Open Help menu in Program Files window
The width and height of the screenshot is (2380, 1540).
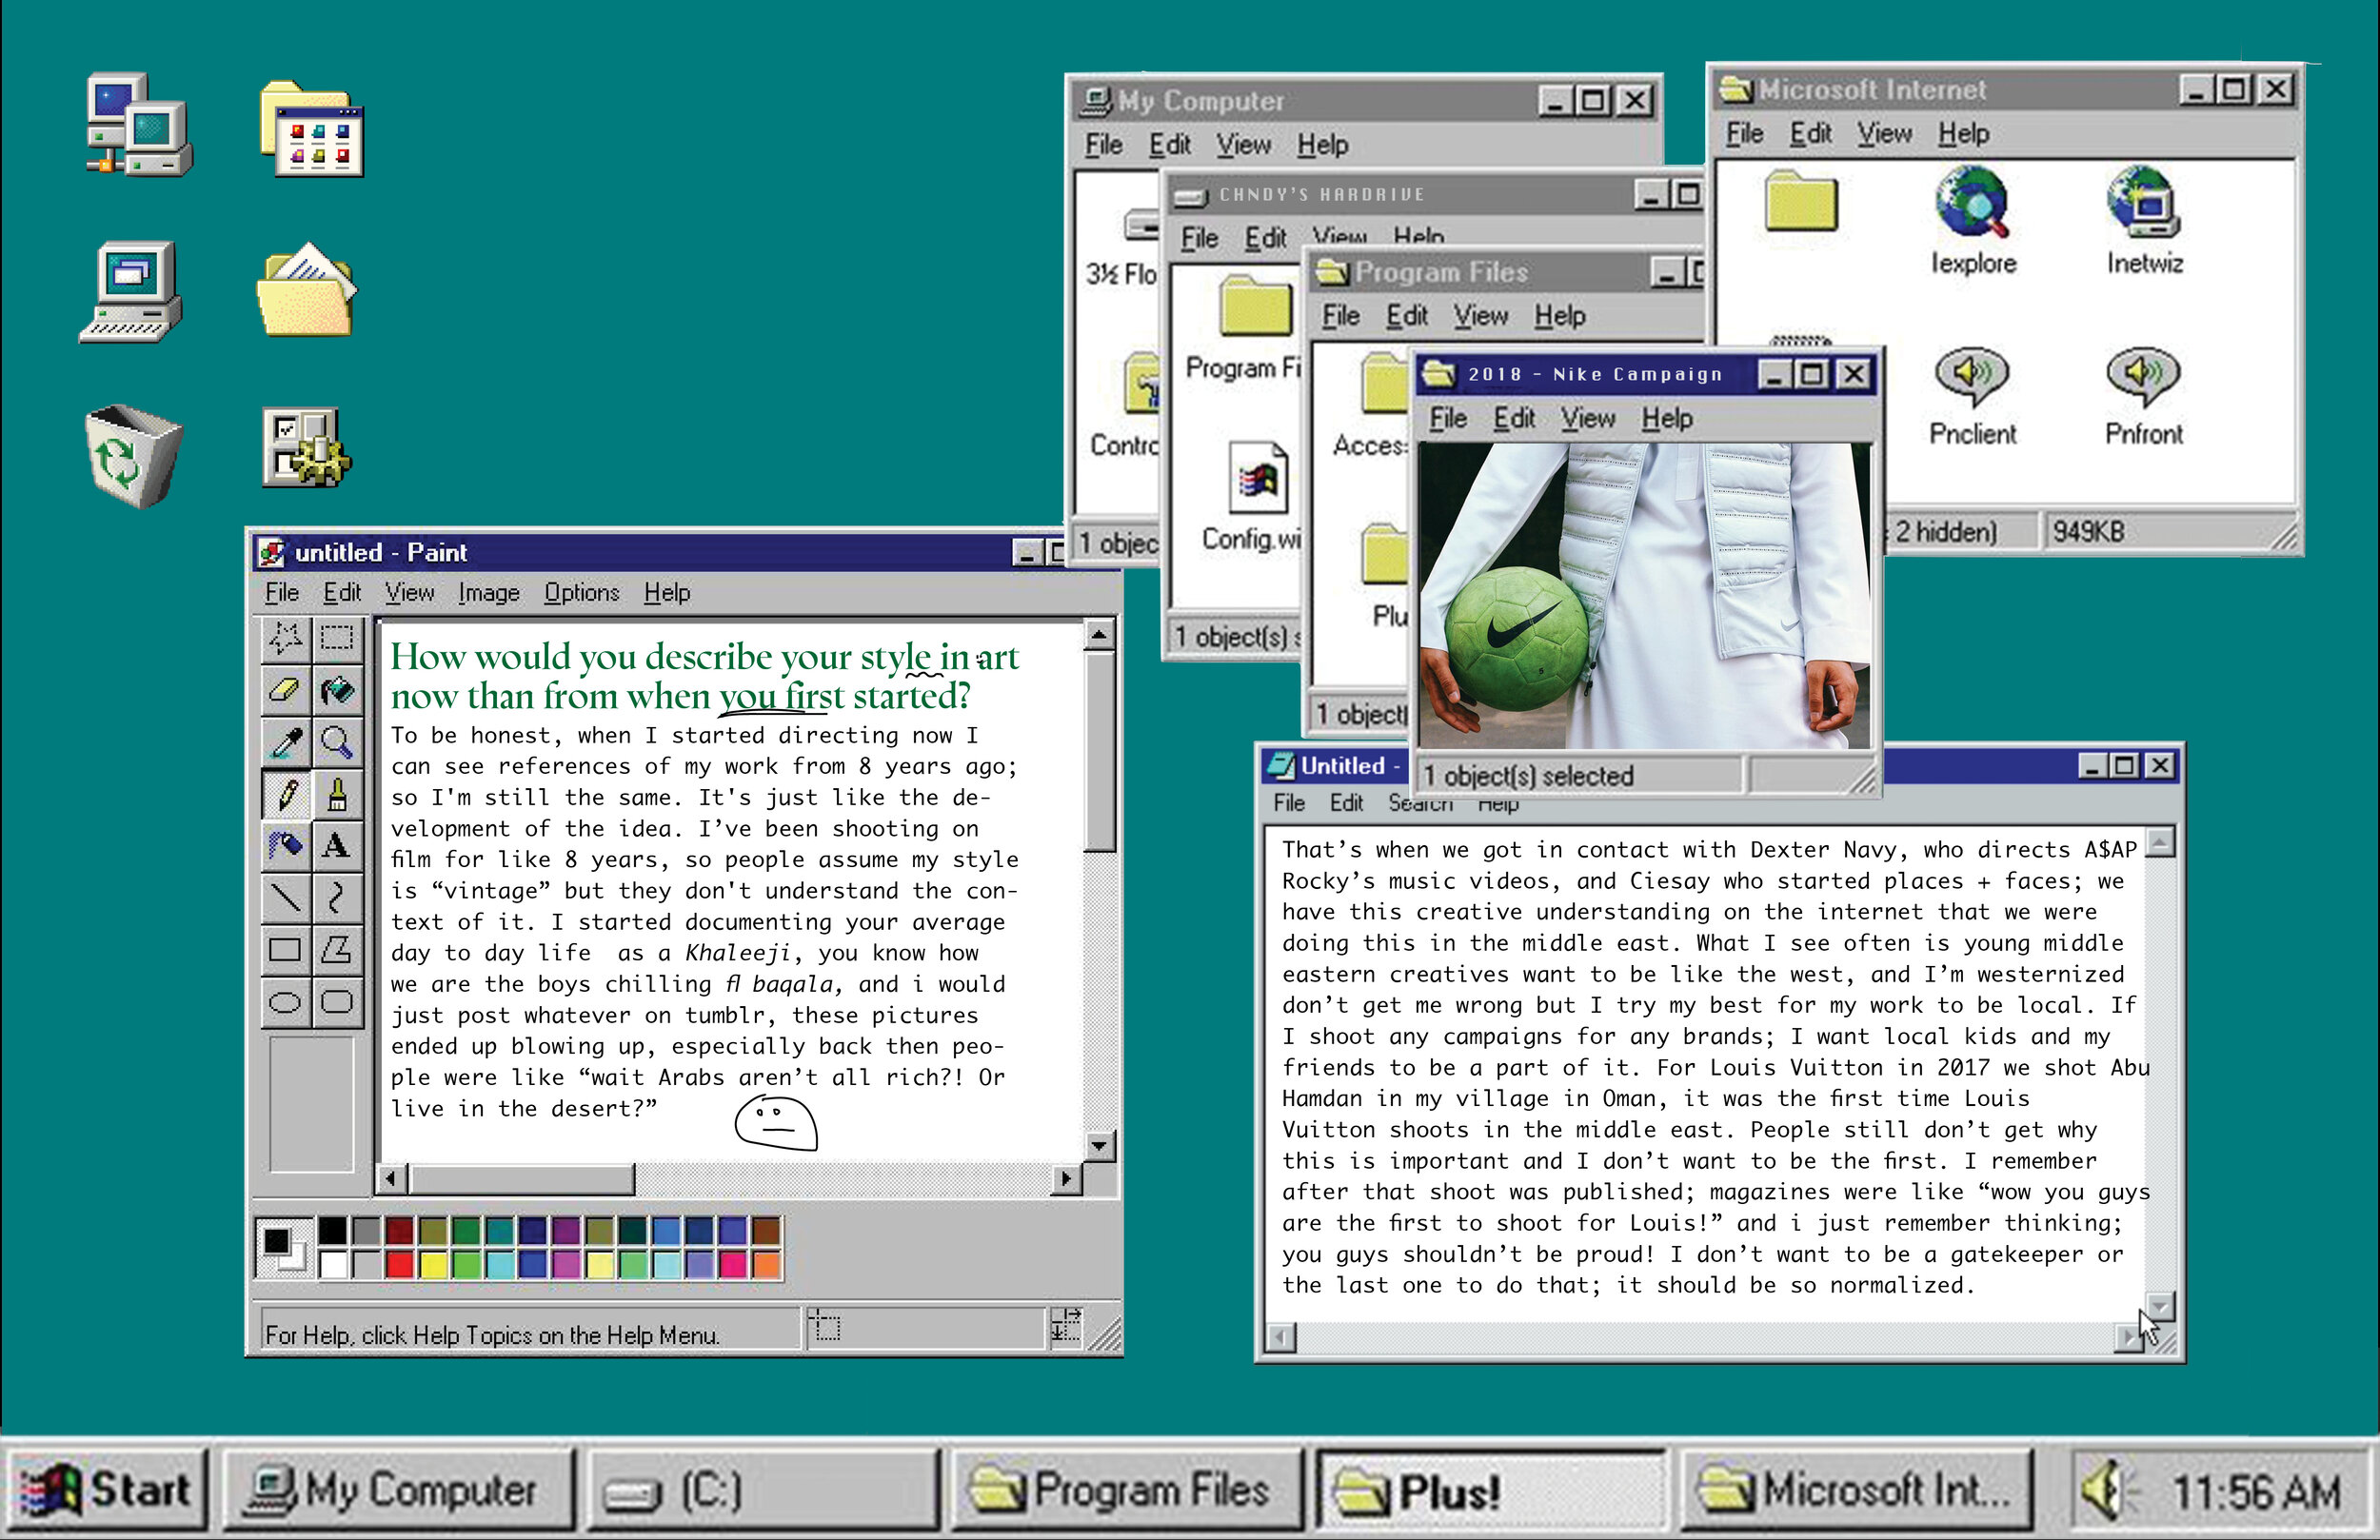click(x=1560, y=316)
